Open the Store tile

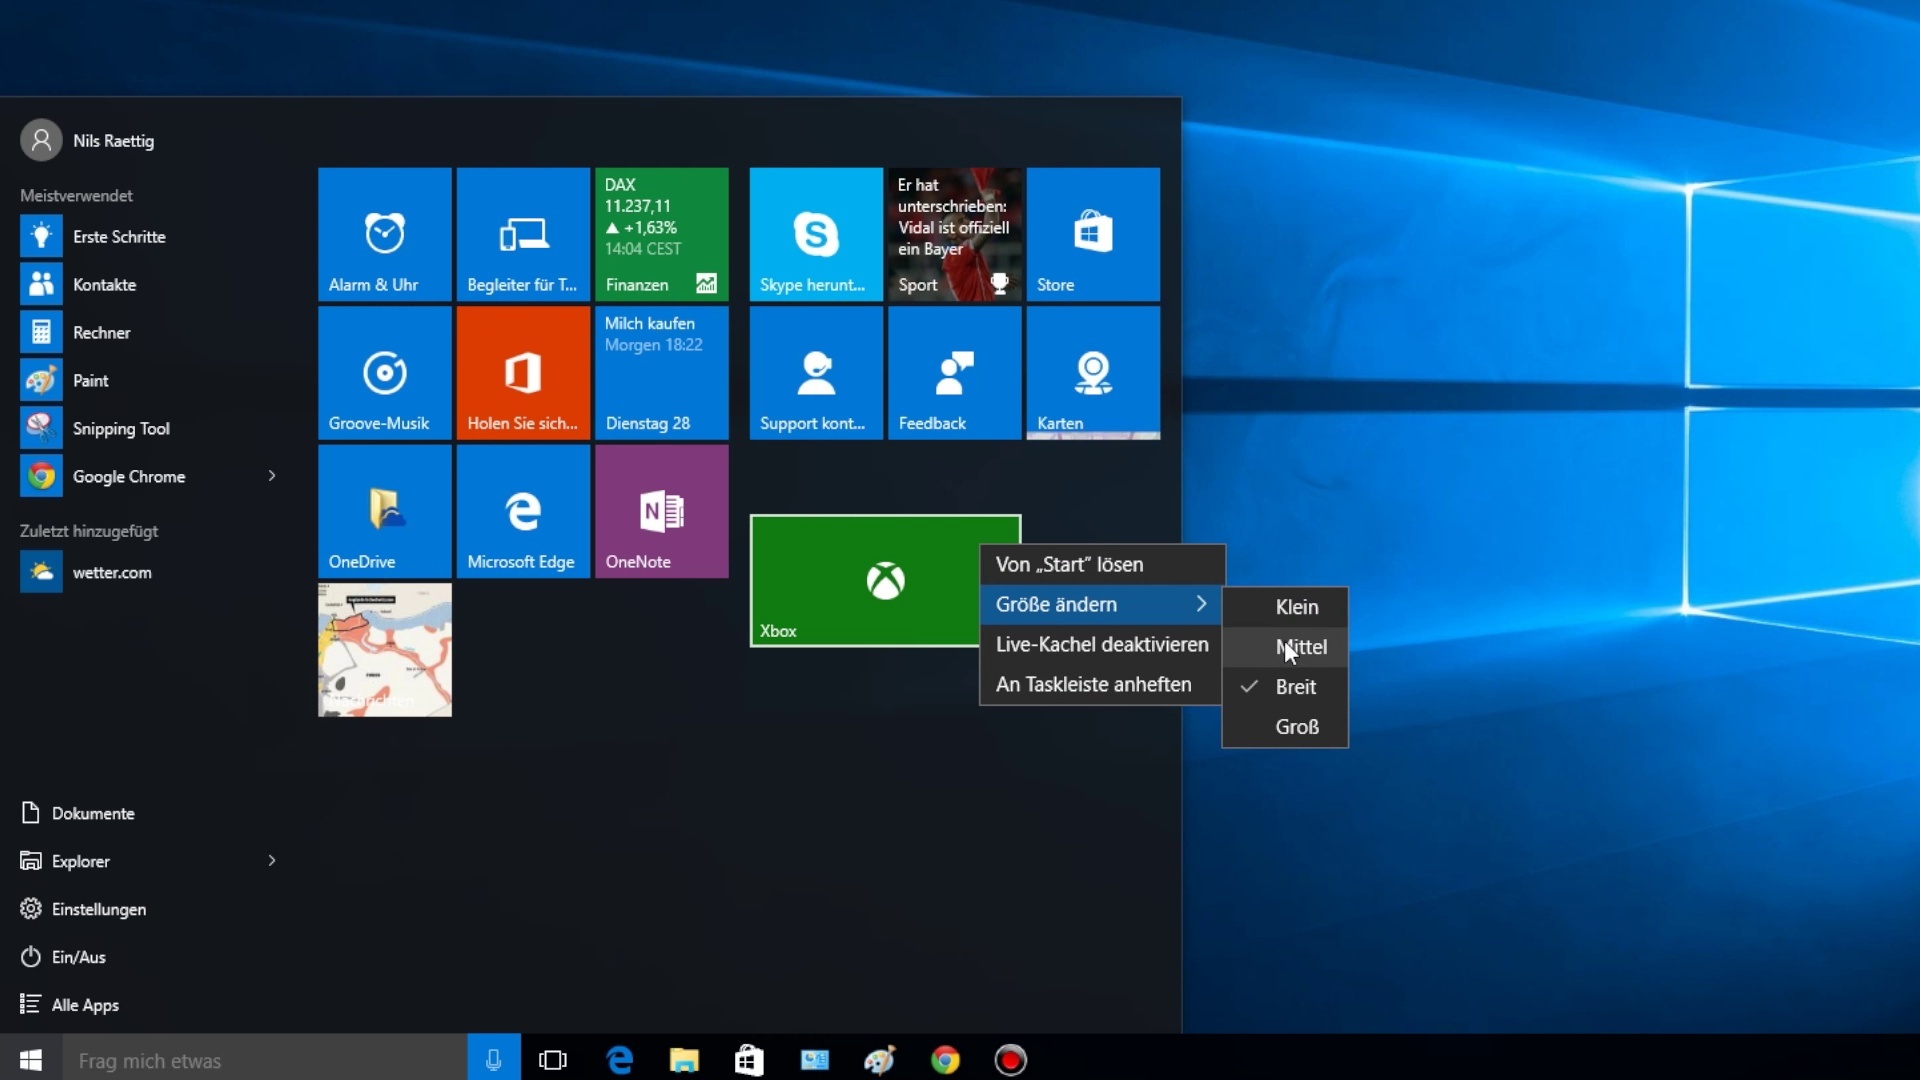point(1091,235)
